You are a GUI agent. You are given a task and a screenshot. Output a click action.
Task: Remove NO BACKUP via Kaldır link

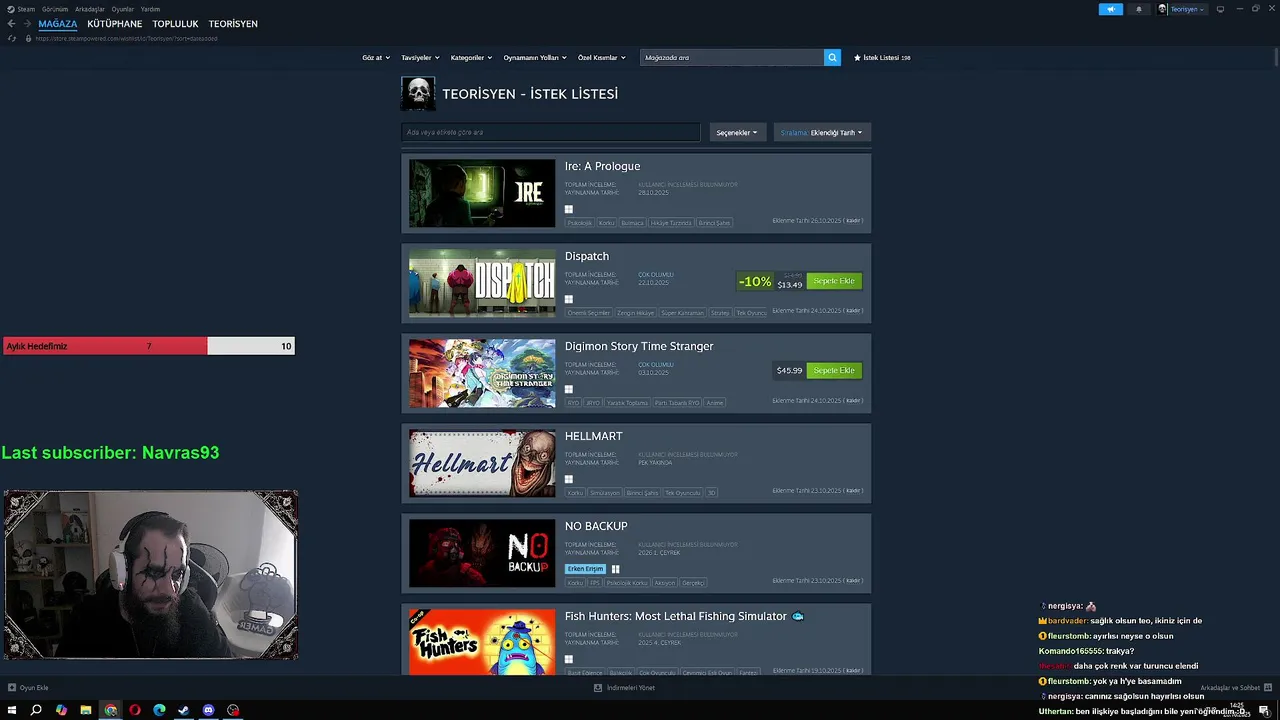coord(853,581)
